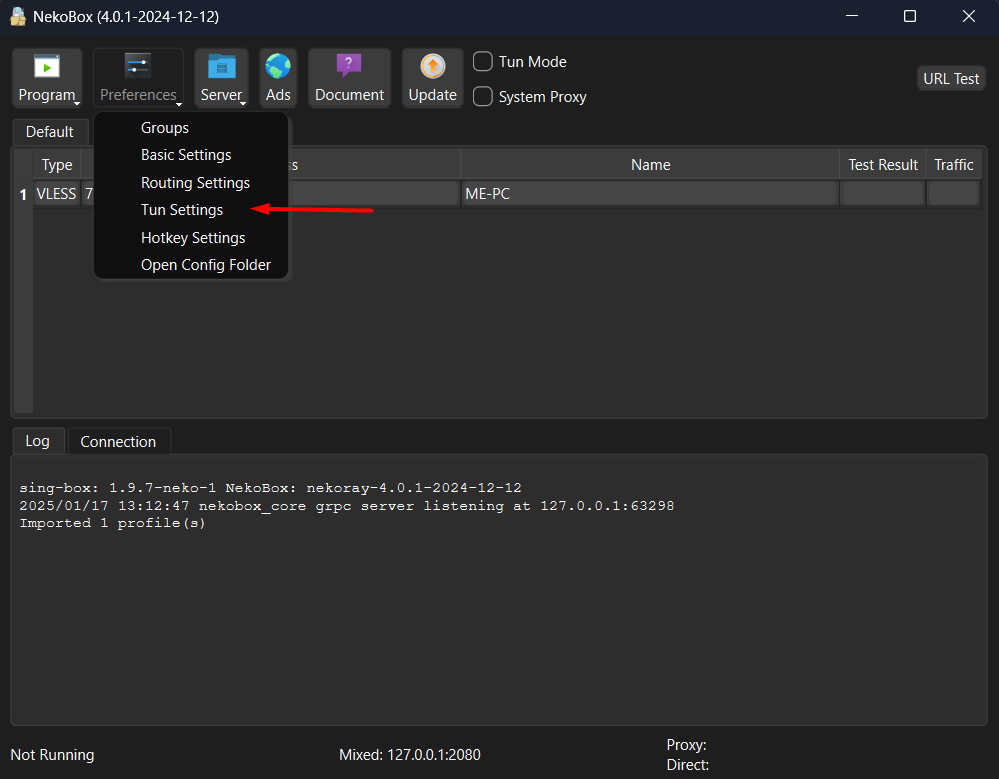Viewport: 999px width, 779px height.
Task: Switch to the Connection tab
Action: (x=118, y=442)
